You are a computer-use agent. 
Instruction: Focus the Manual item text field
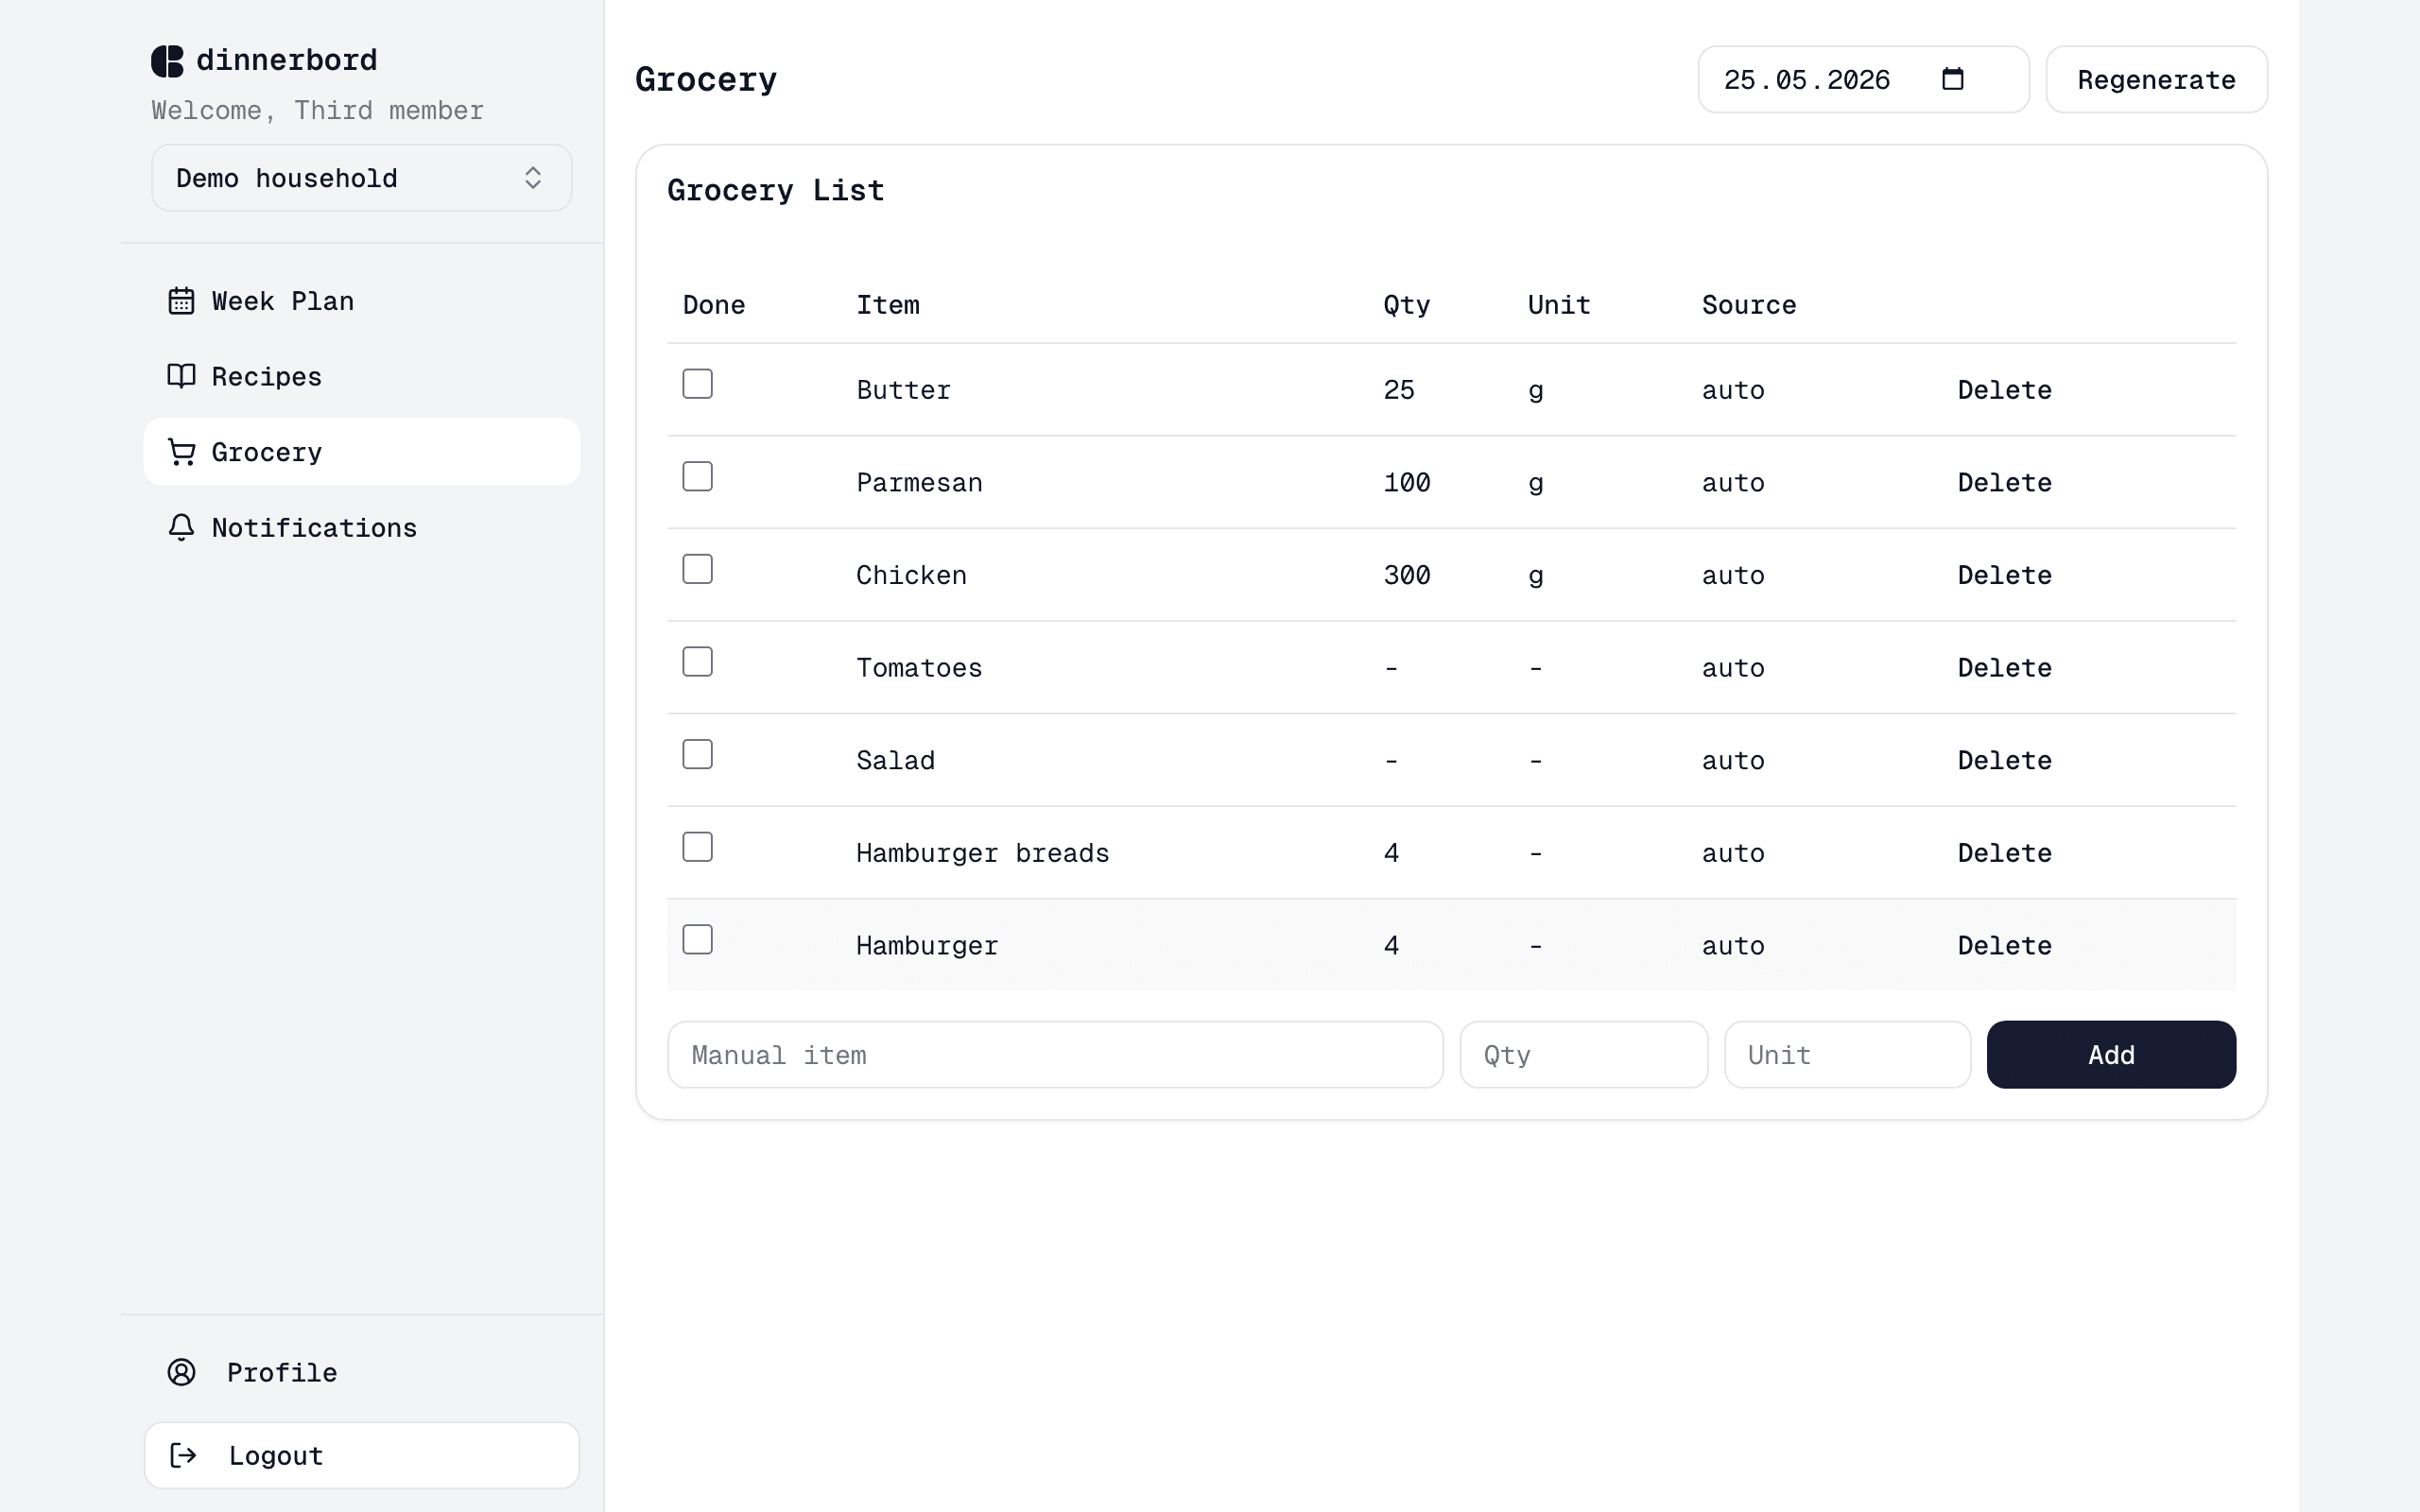click(1055, 1054)
